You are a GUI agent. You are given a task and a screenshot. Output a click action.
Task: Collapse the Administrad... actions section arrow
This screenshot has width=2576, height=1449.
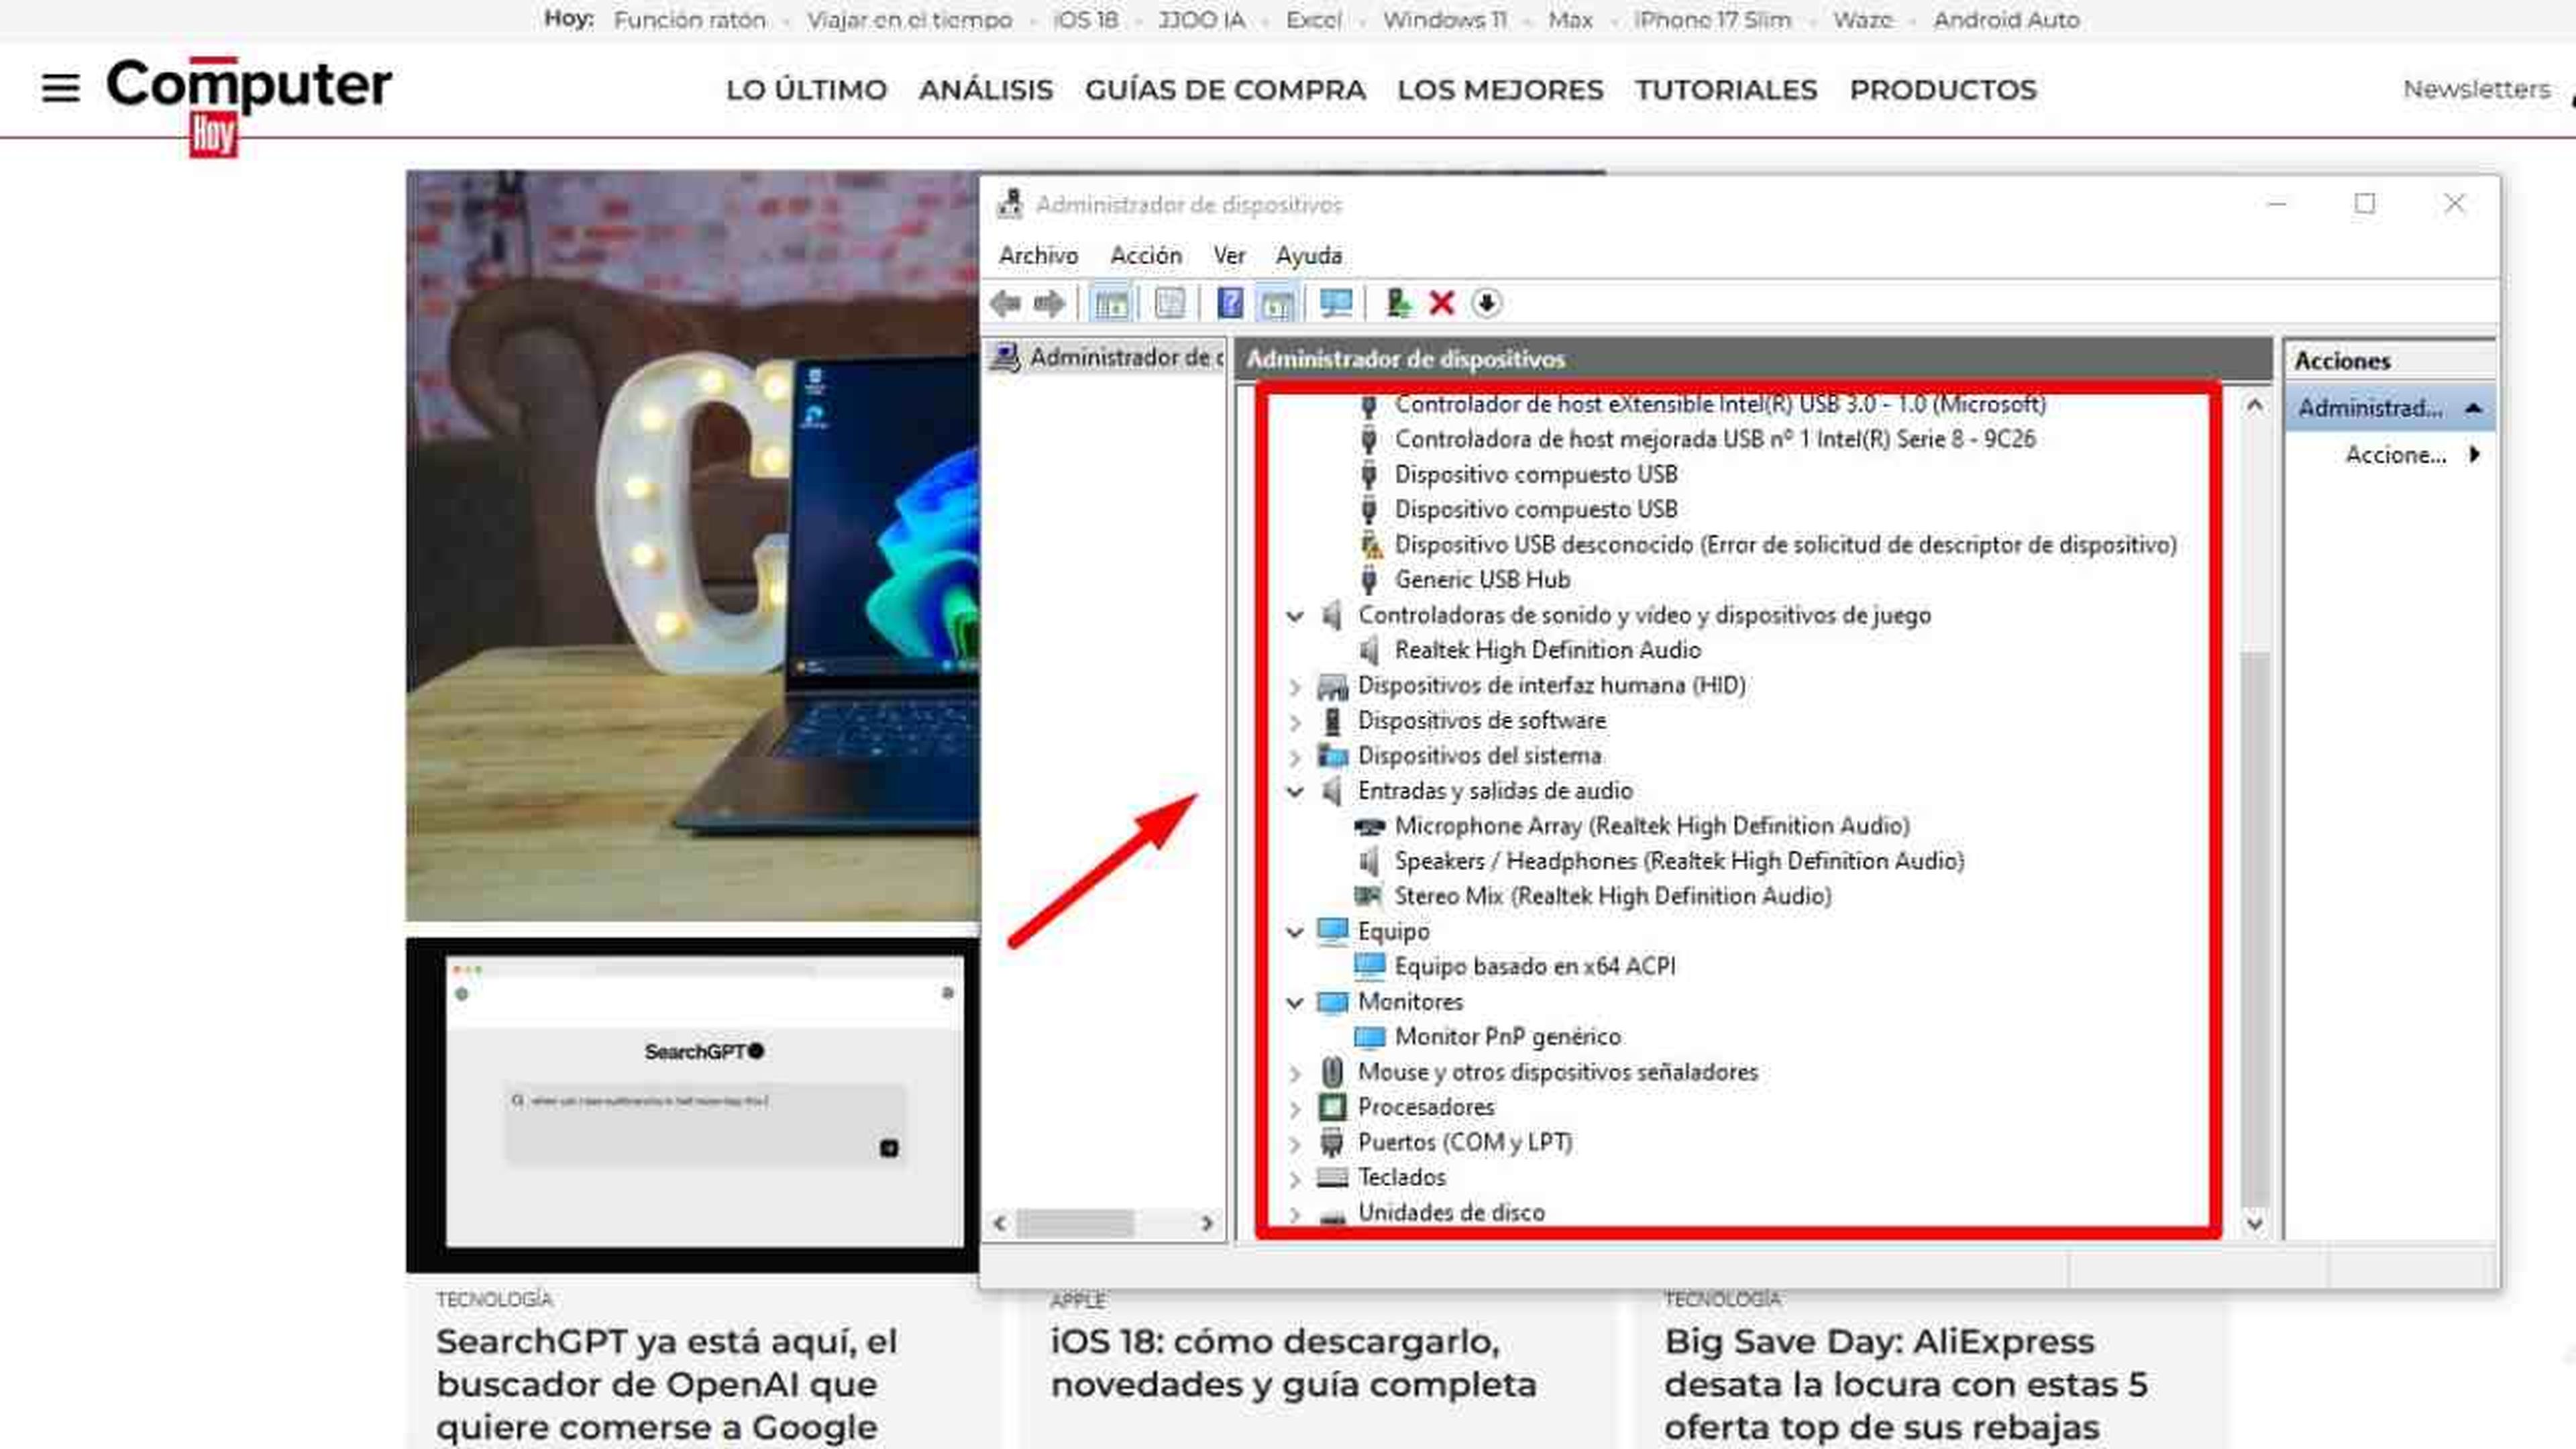pos(2474,408)
